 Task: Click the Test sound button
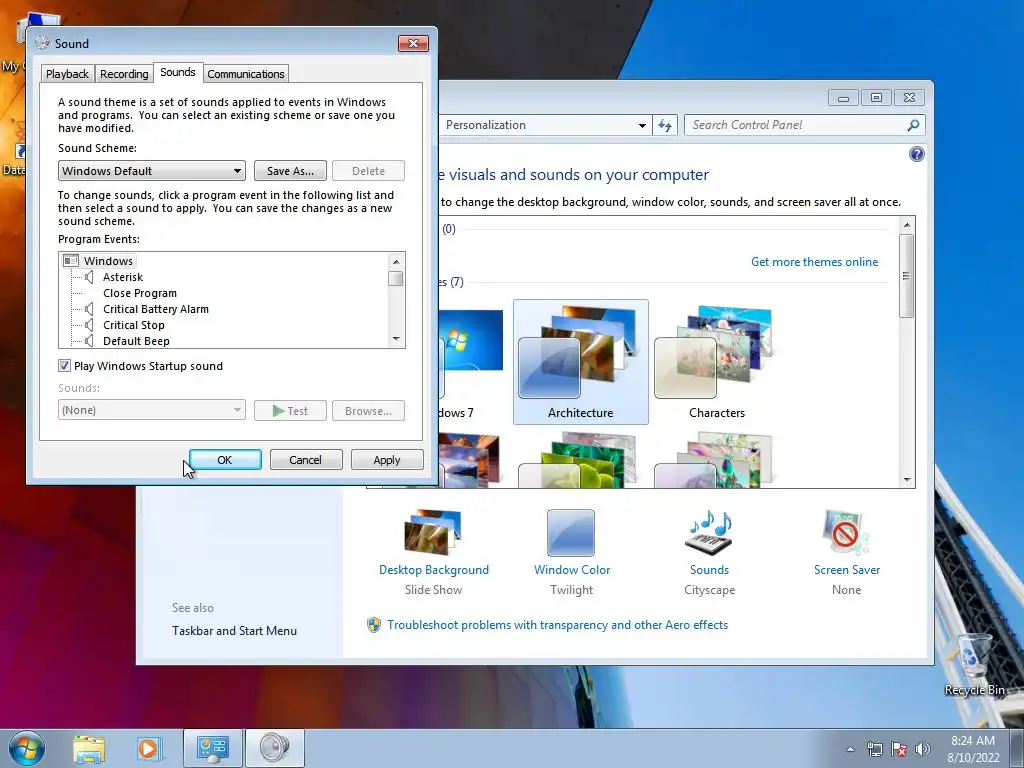pos(290,411)
